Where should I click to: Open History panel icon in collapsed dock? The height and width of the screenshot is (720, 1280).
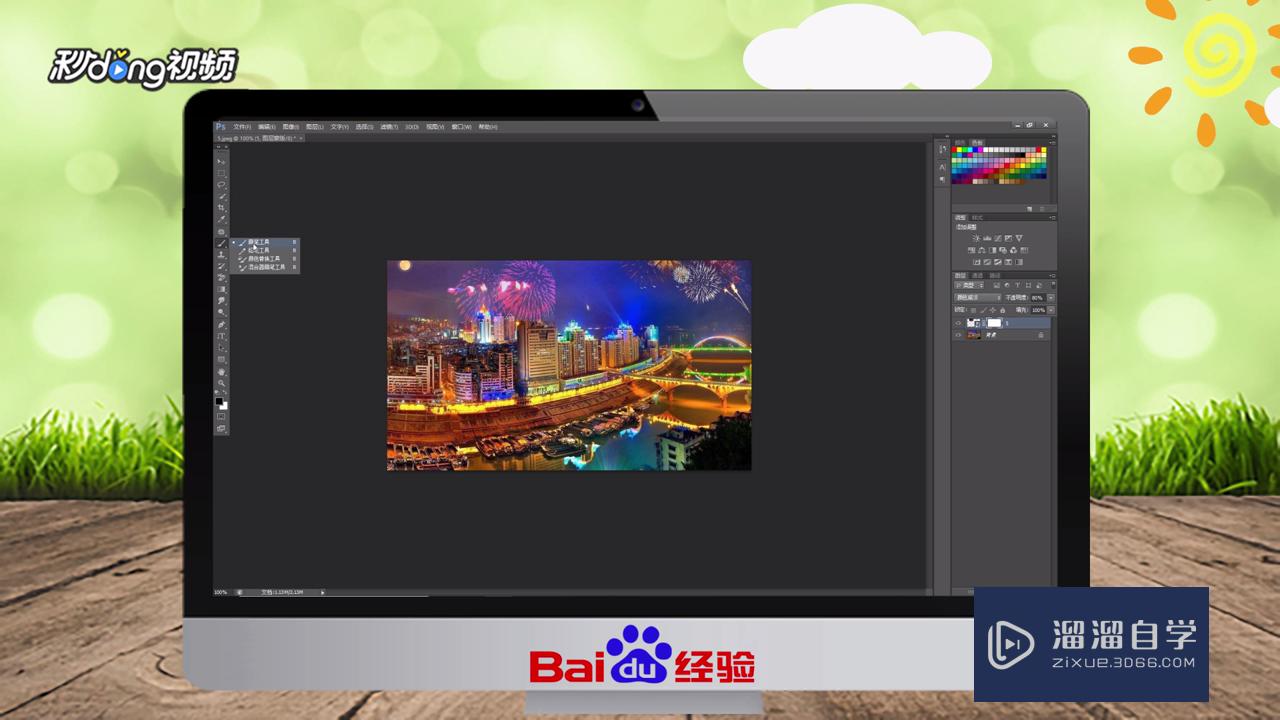943,148
